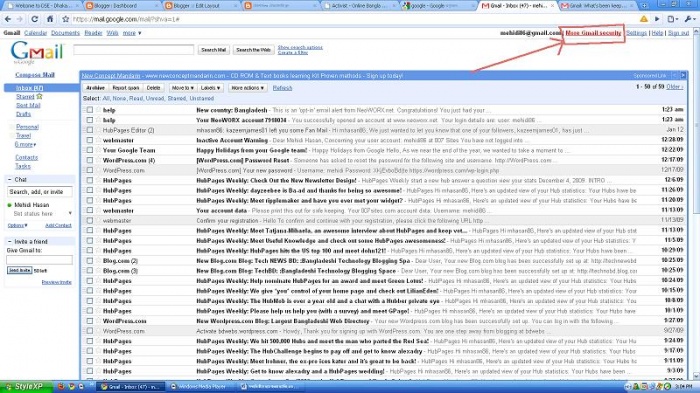Click in the Gmail search box

click(134, 50)
